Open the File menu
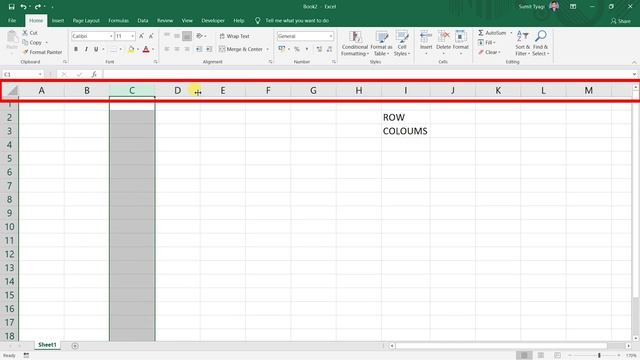 pyautogui.click(x=12, y=20)
